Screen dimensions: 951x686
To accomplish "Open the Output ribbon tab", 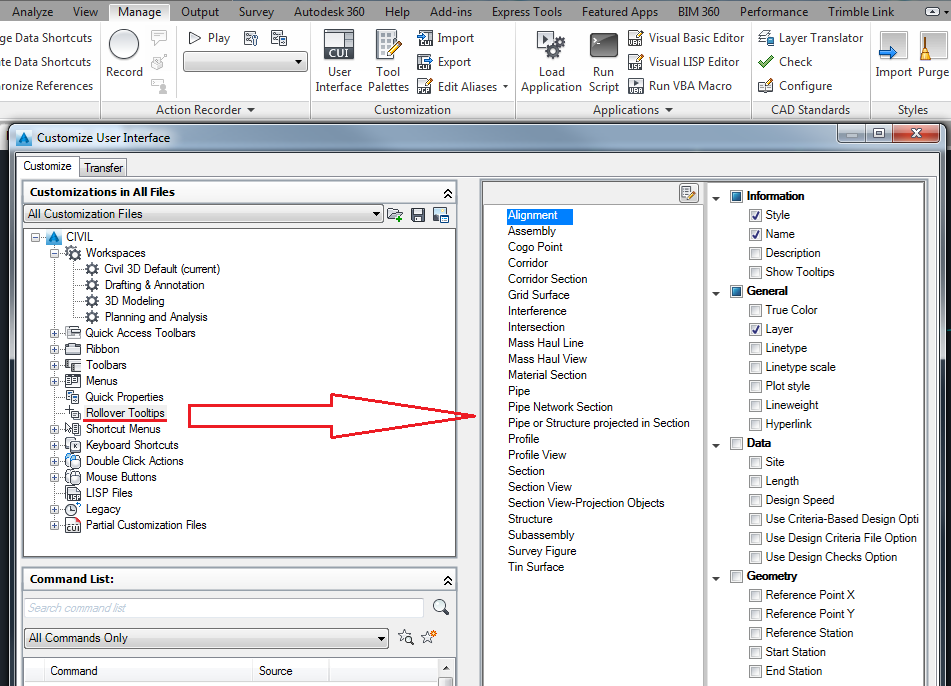I will pyautogui.click(x=200, y=12).
